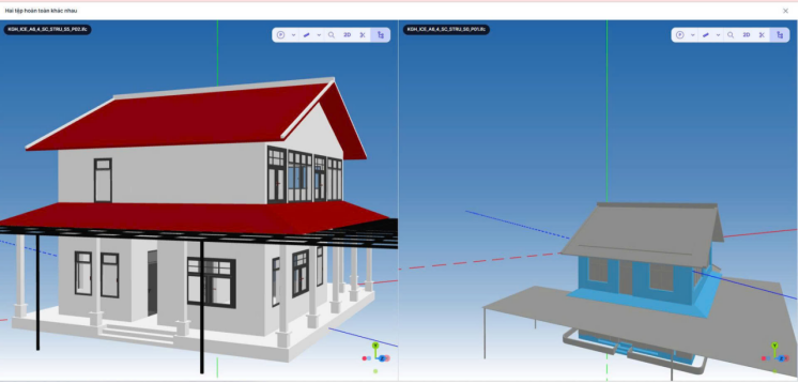
Task: Click the left viewer file name label
Action: click(47, 30)
